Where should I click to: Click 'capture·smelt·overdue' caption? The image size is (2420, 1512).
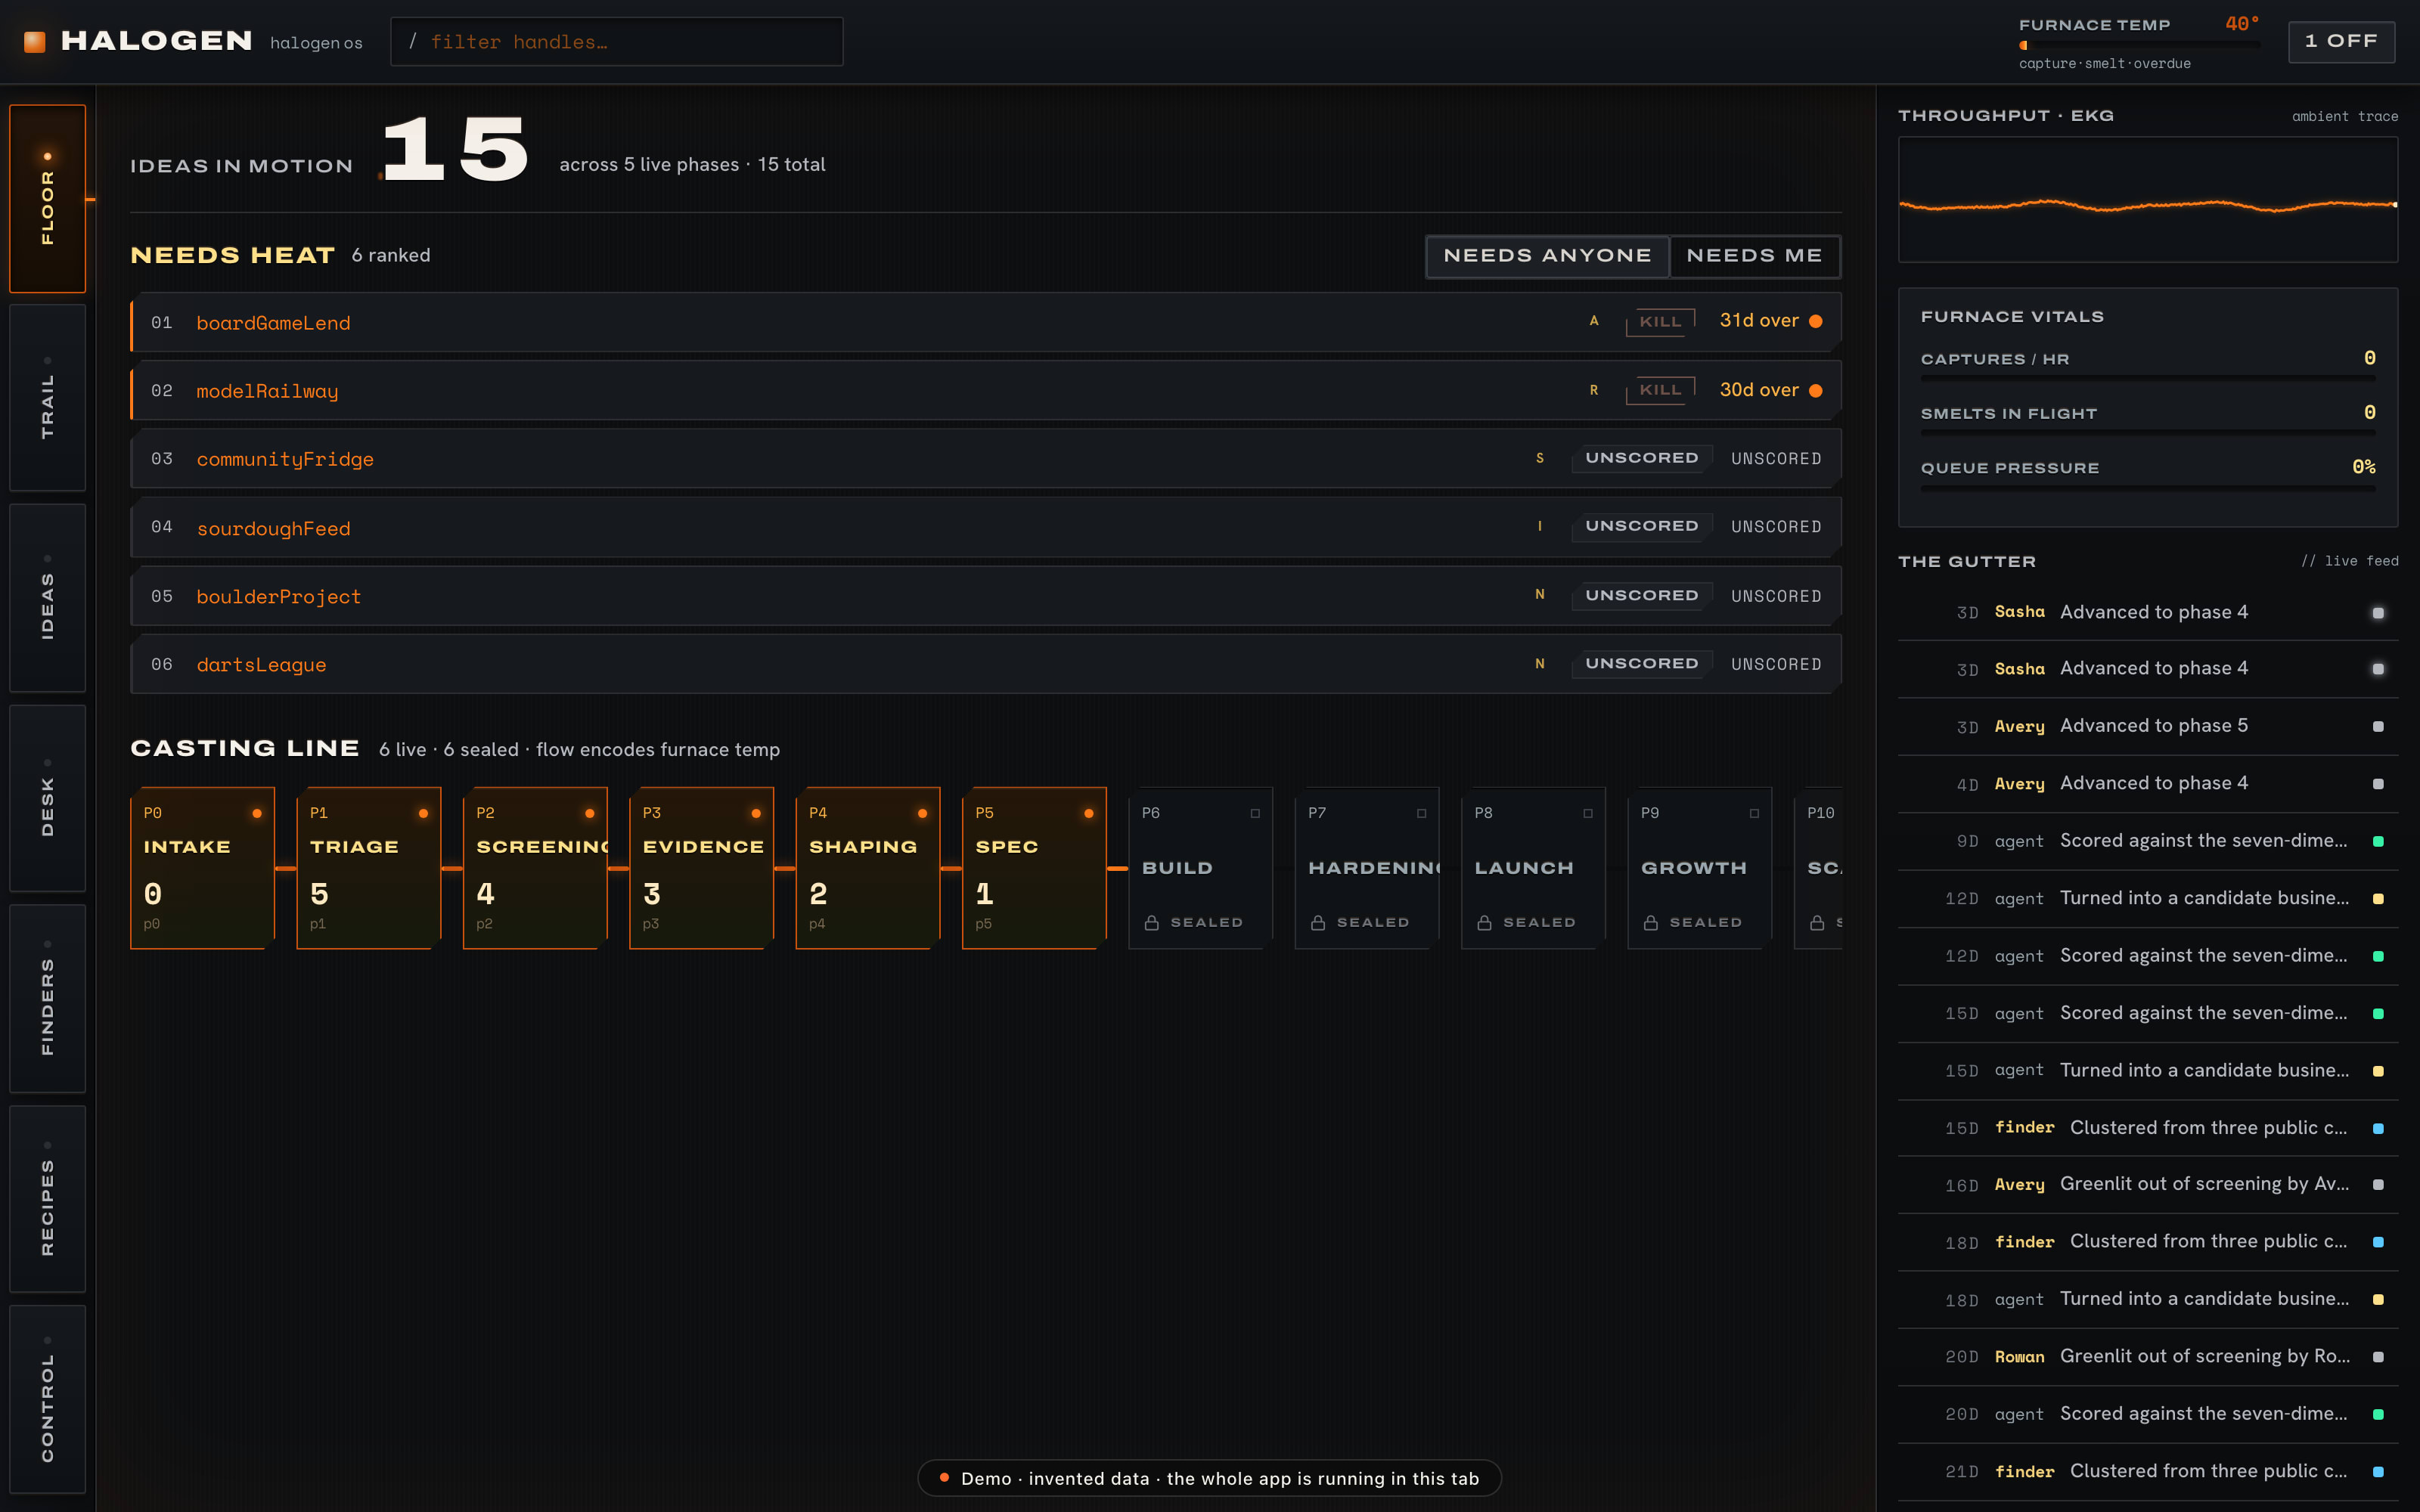click(x=2105, y=64)
